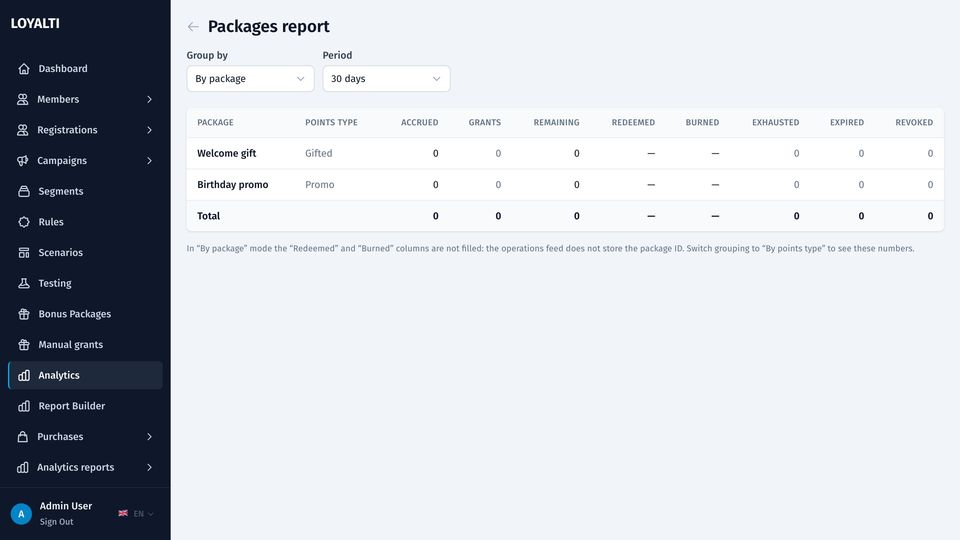The image size is (960, 540).
Task: Open Report Builder in the sidebar
Action: point(85,406)
